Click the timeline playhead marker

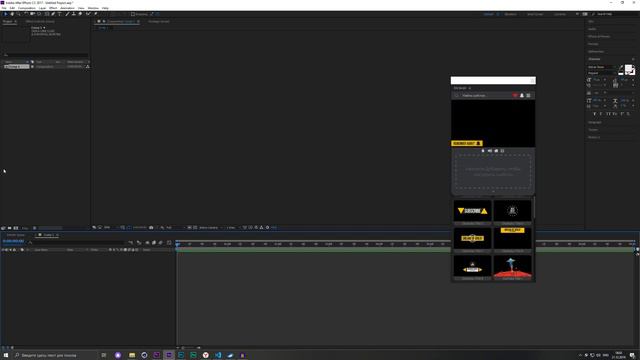(178, 244)
